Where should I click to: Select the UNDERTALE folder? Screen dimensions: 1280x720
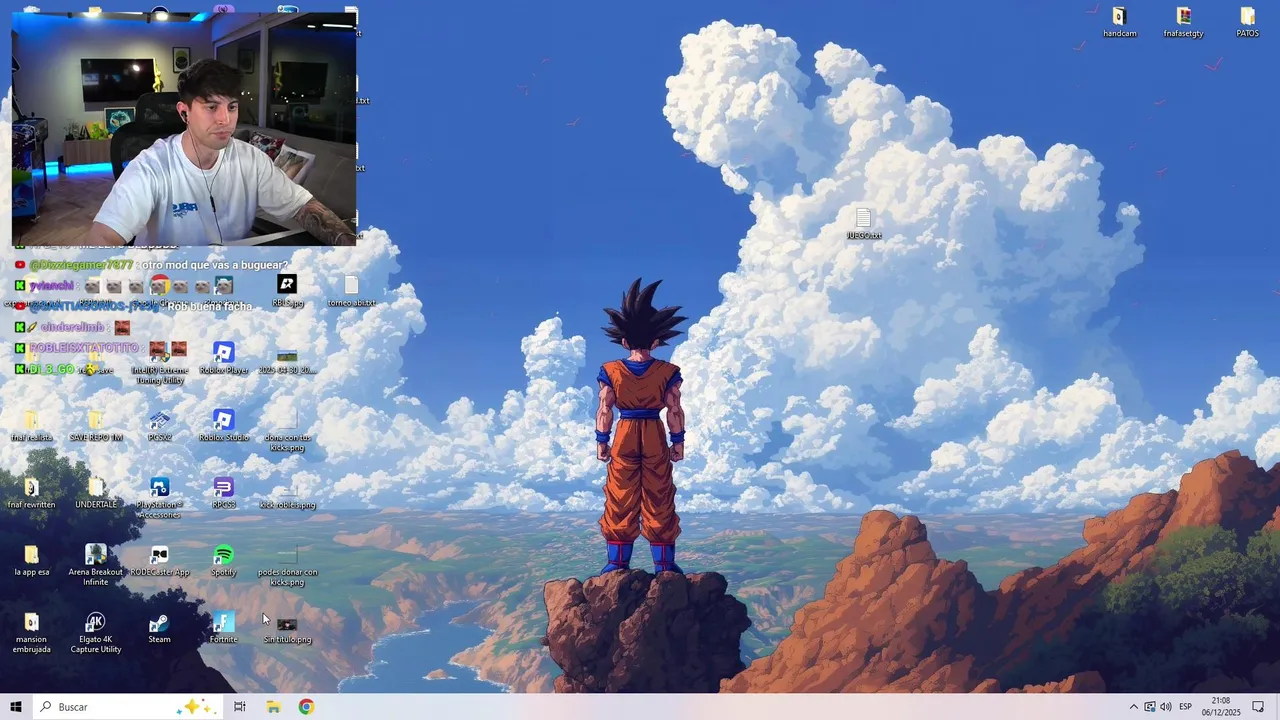96,492
